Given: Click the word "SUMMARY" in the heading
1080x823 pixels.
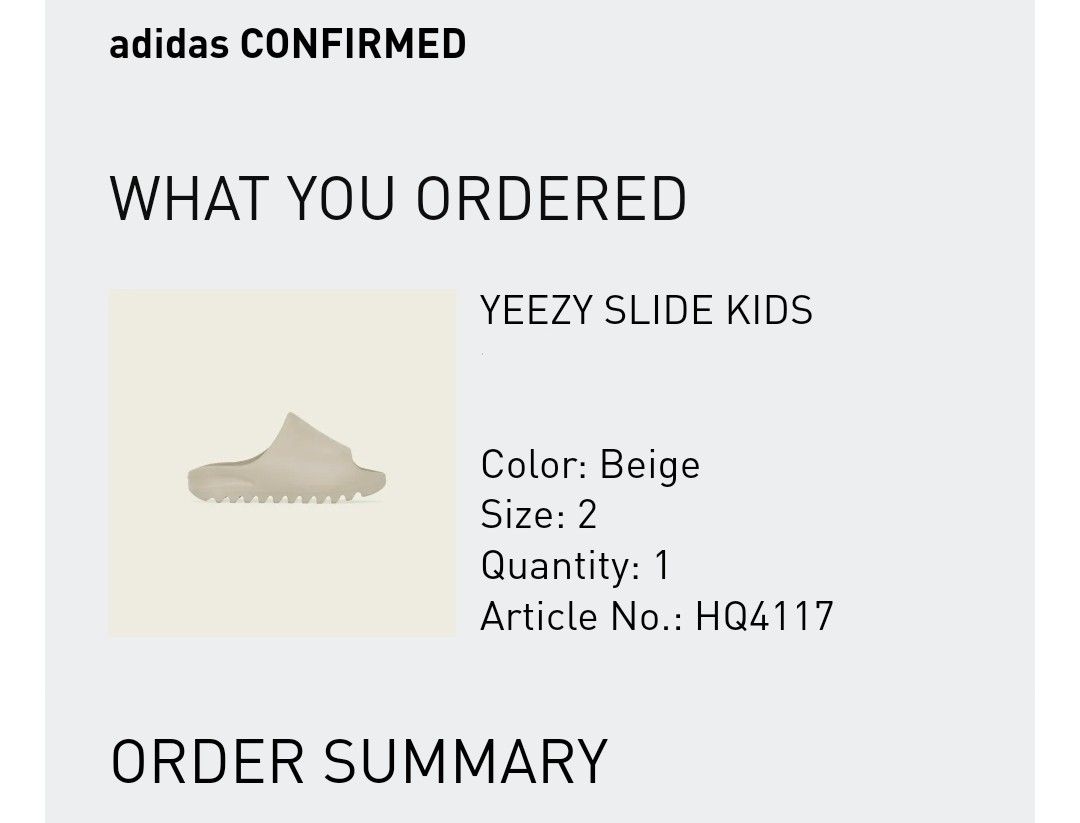Looking at the screenshot, I should 466,761.
